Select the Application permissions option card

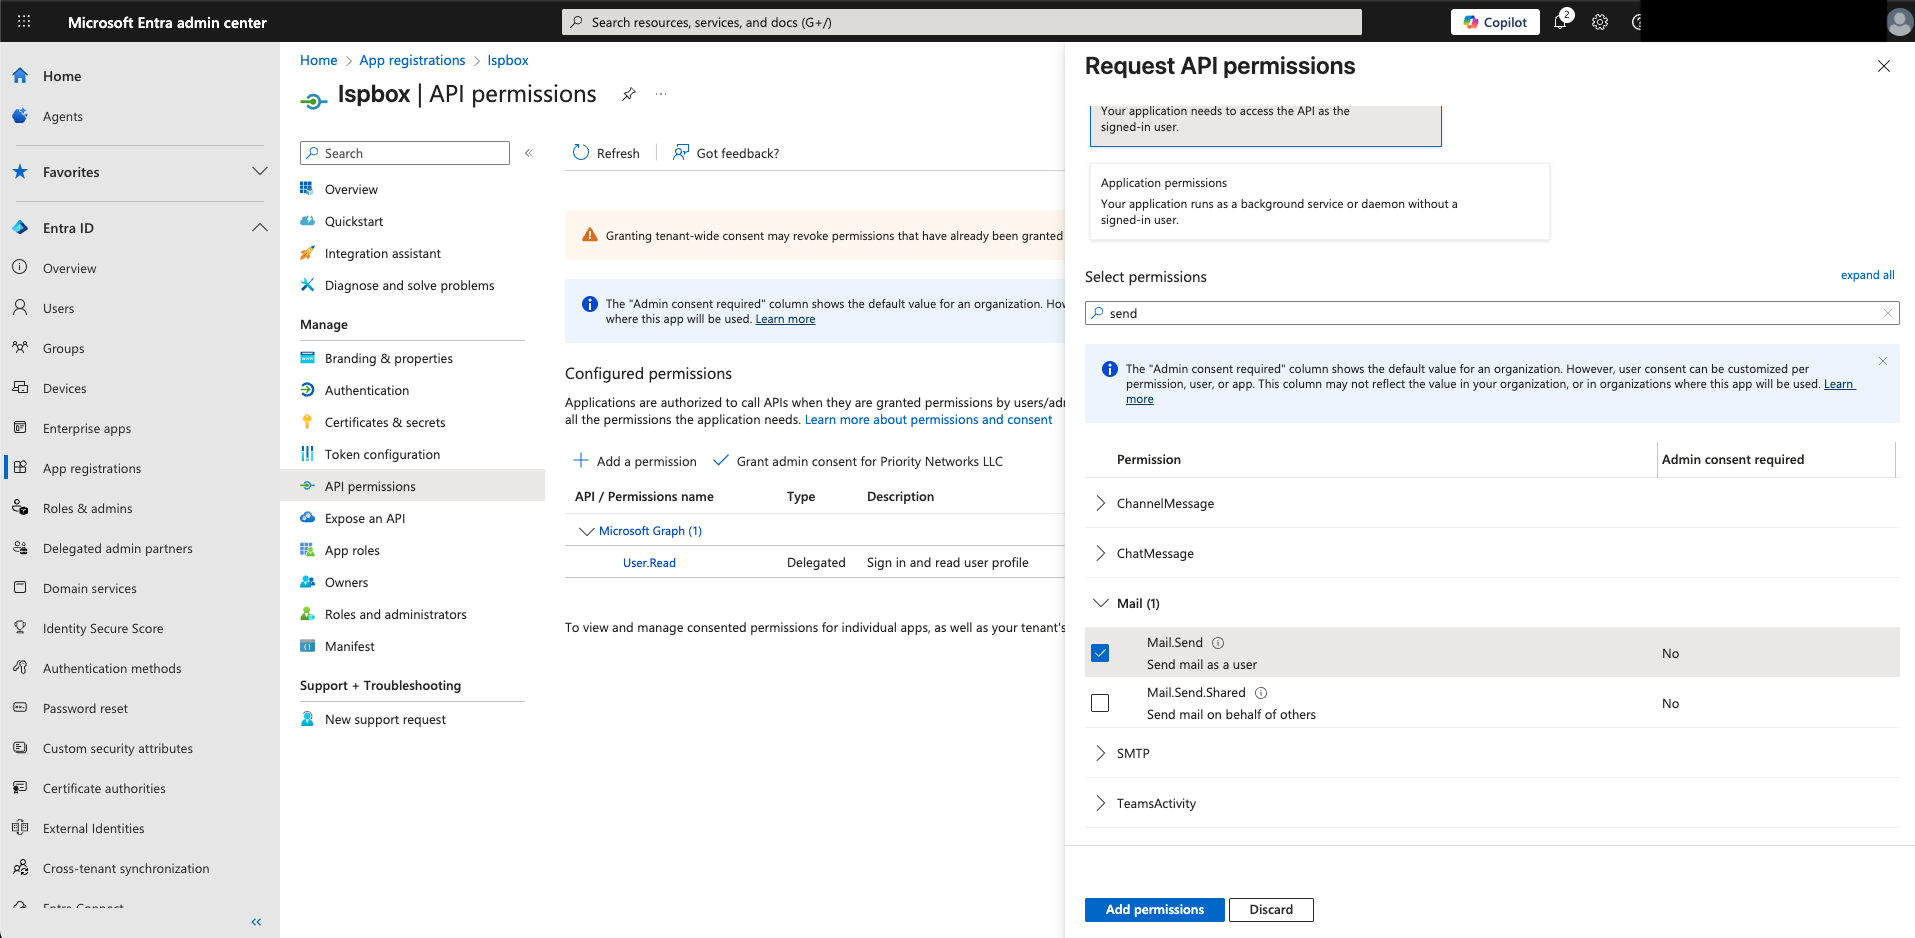point(1318,201)
